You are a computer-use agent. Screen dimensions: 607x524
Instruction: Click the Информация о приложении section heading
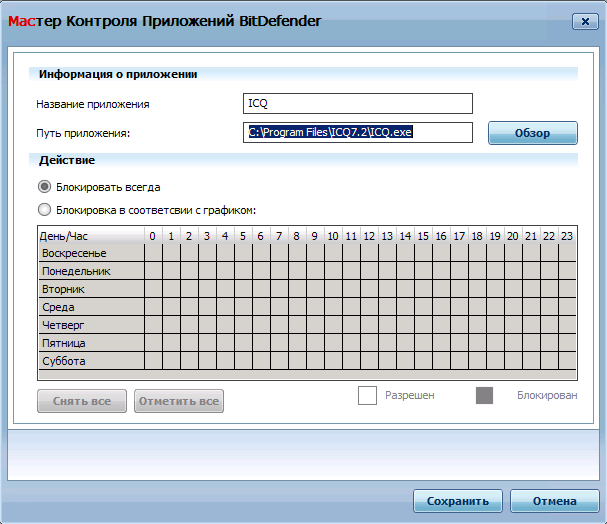click(118, 74)
